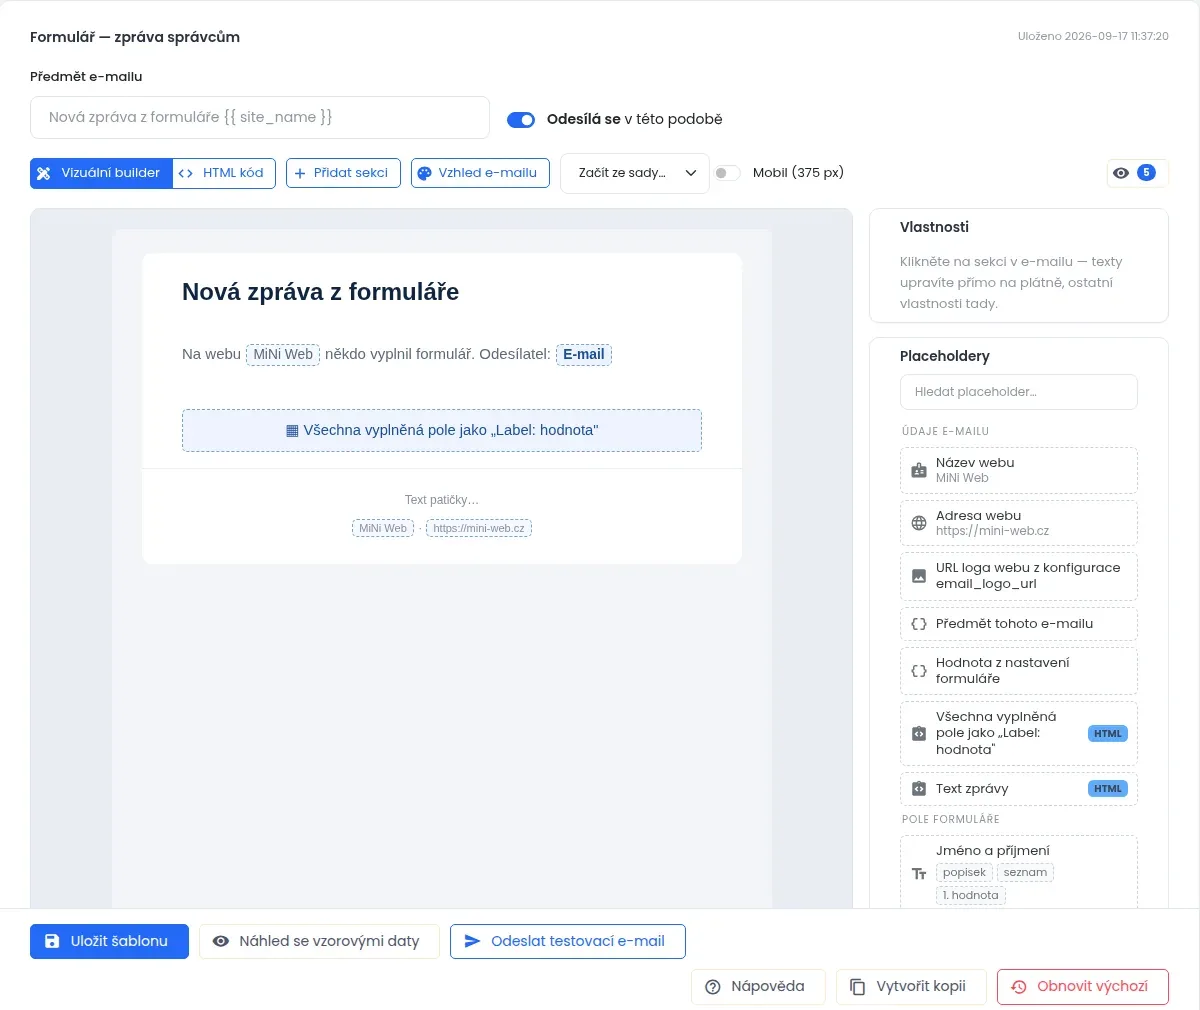Open the Vzhled e-mailu settings
Screen dimensions: 1200x1010
(480, 173)
